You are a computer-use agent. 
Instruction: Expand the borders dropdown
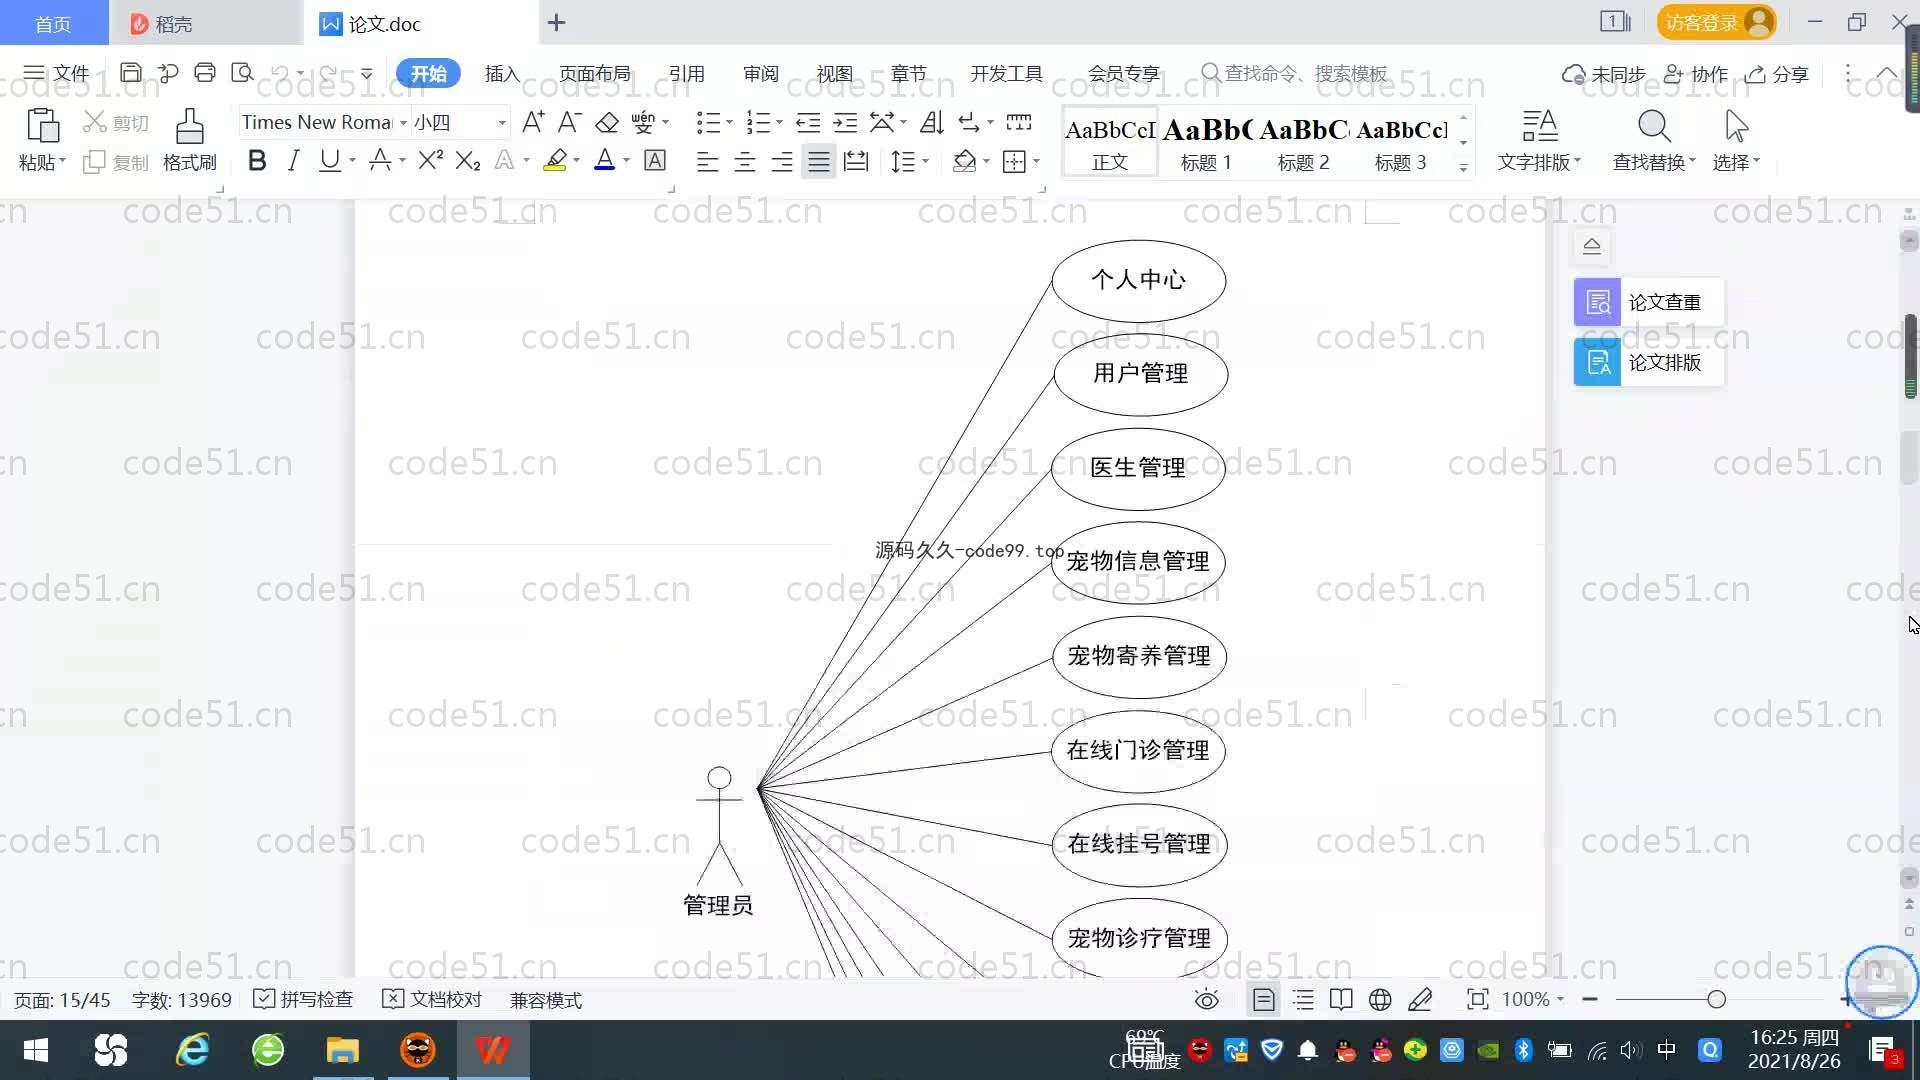click(1036, 161)
